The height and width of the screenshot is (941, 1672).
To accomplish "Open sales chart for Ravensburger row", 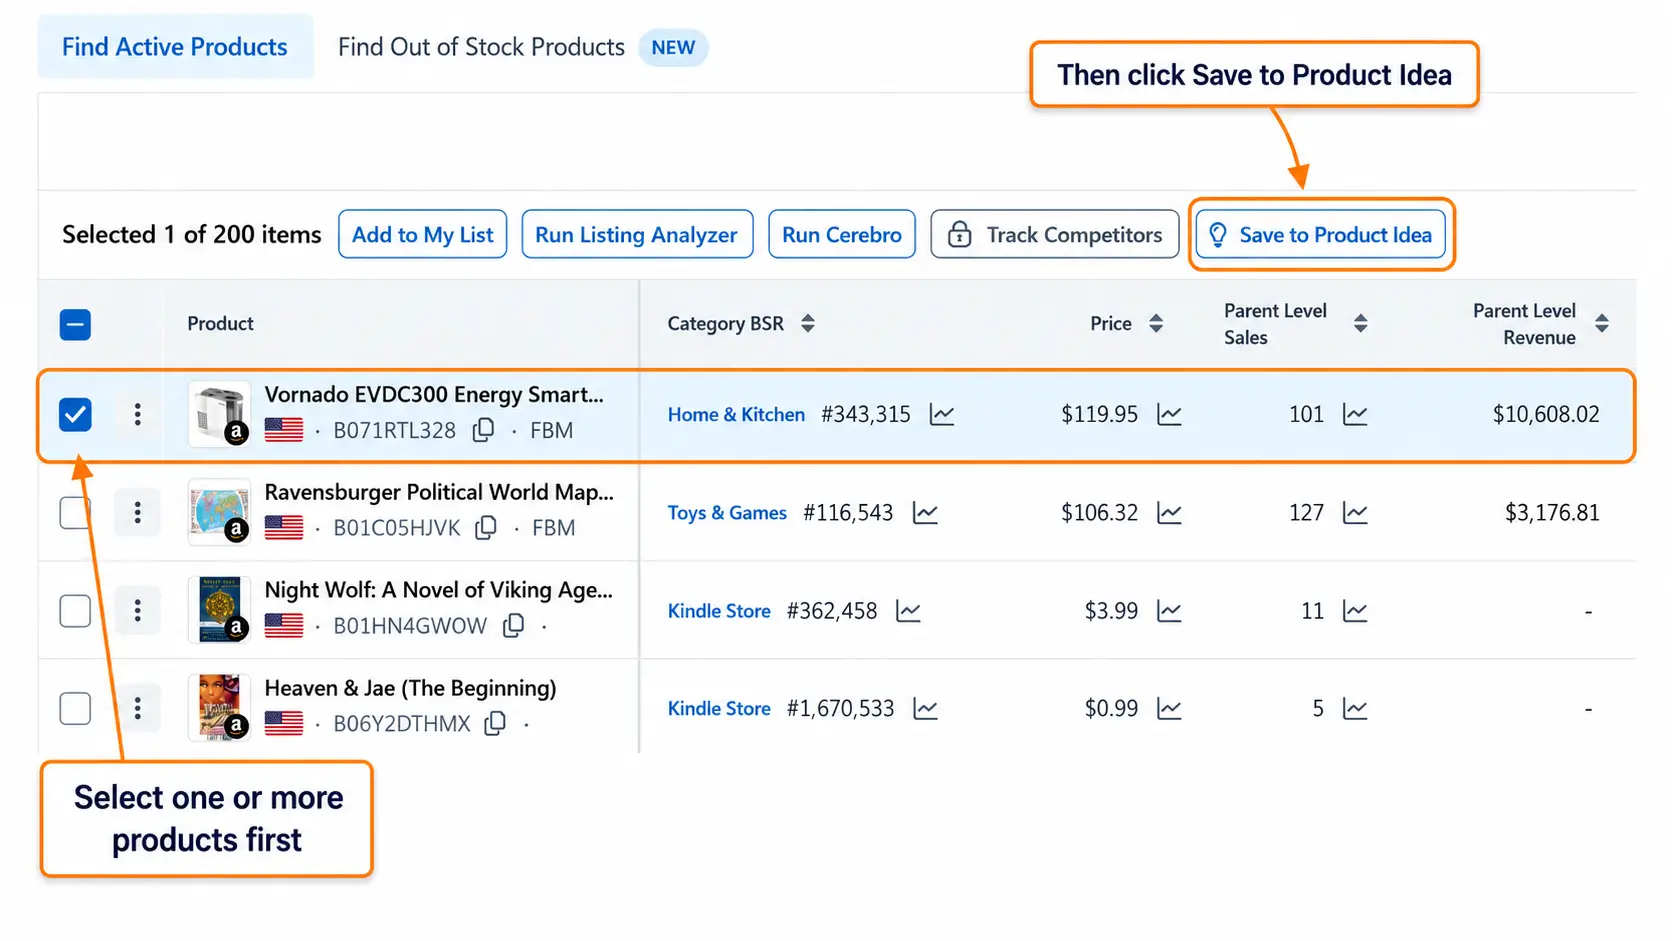I will (x=1355, y=513).
